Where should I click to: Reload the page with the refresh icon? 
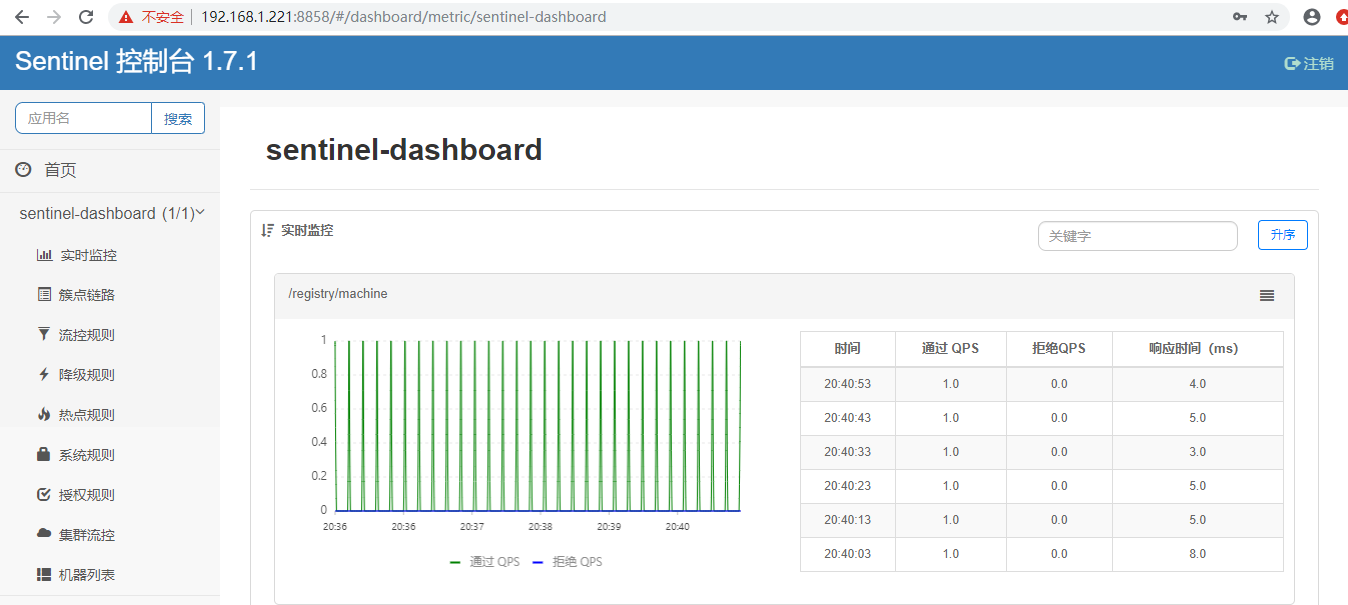(87, 17)
